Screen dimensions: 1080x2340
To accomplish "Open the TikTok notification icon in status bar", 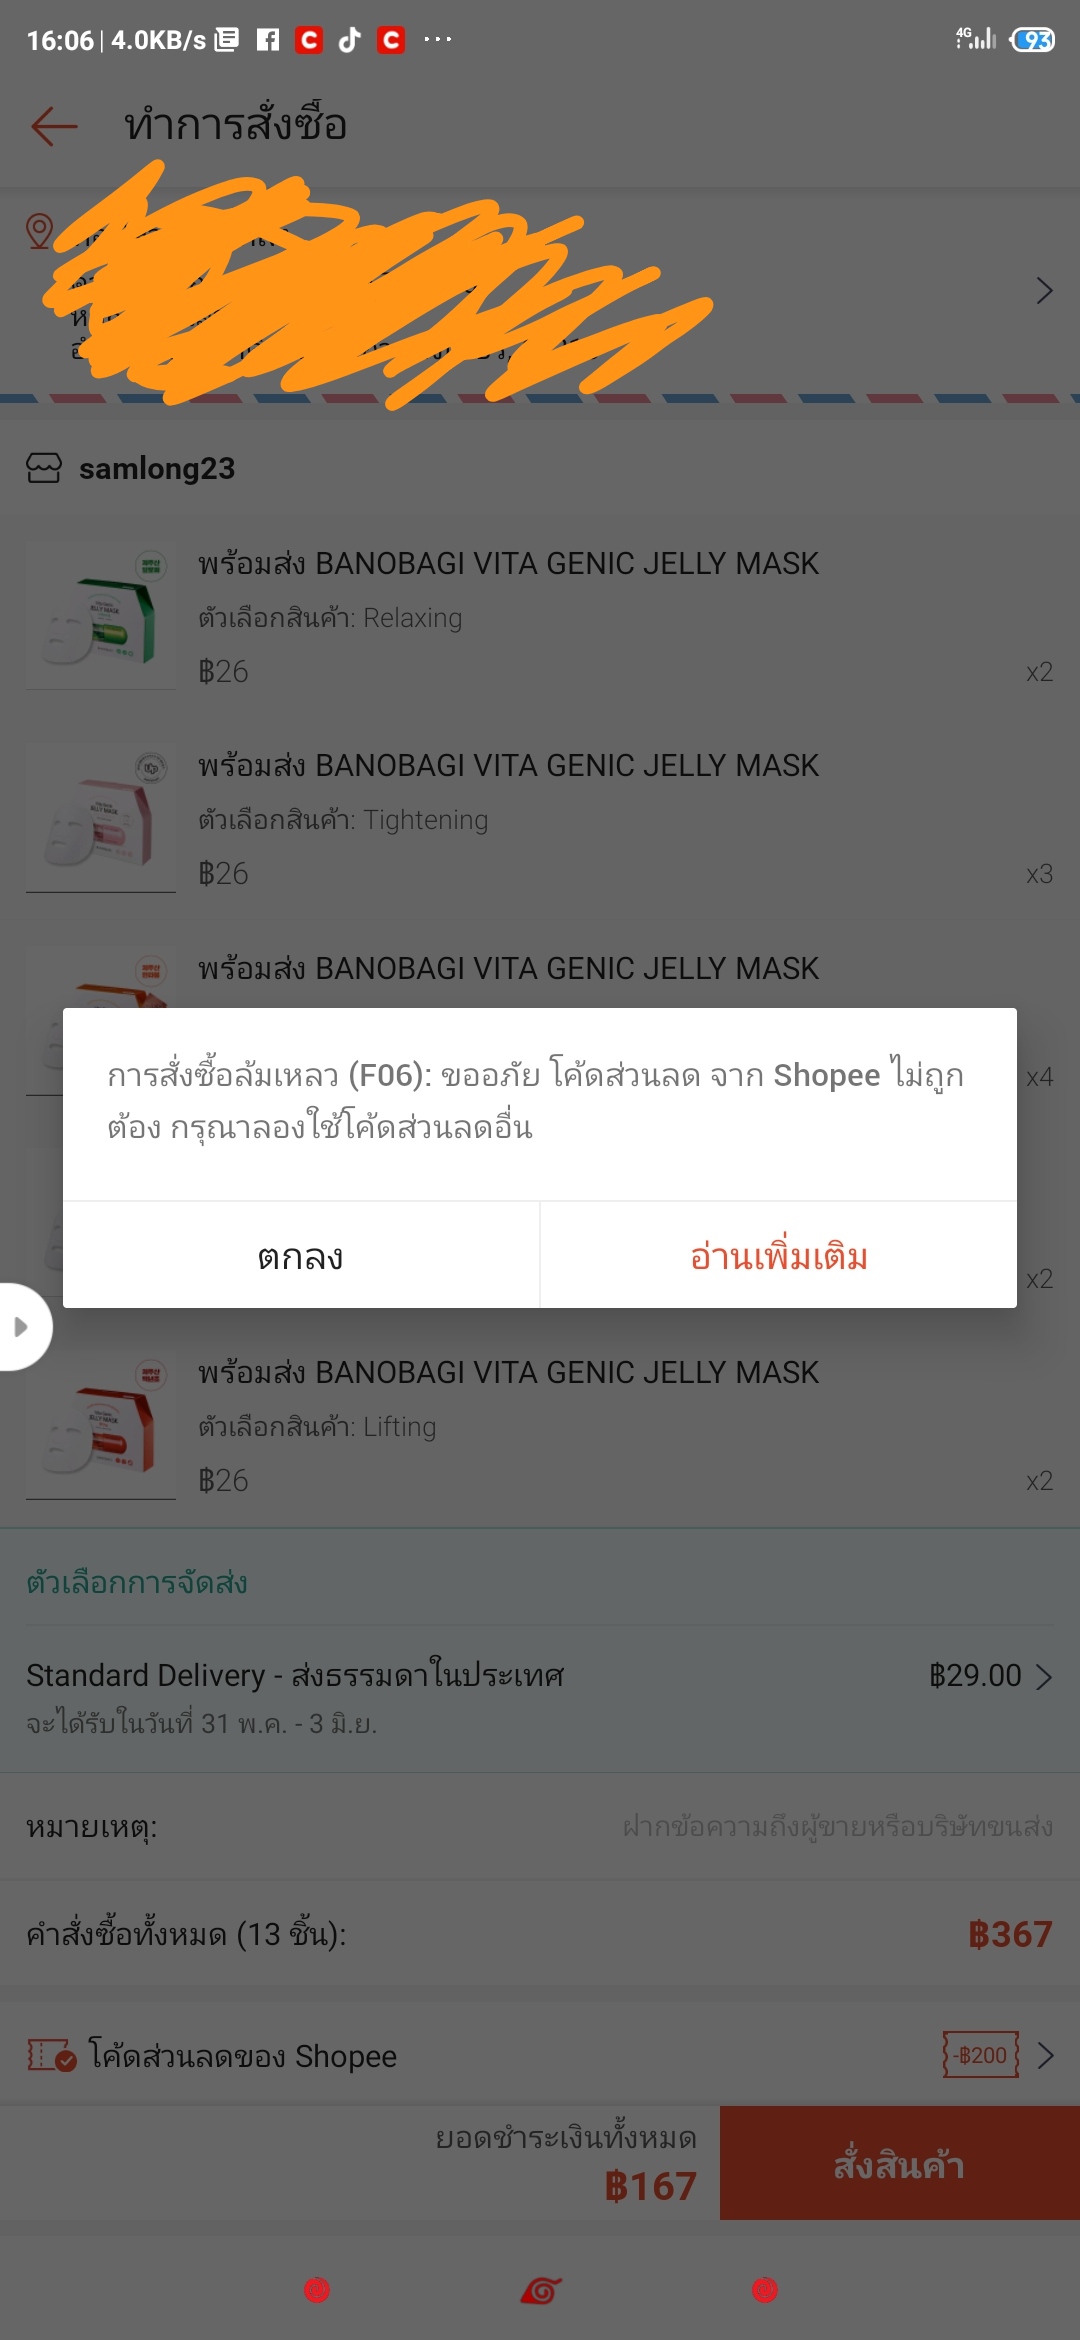I will pos(349,40).
